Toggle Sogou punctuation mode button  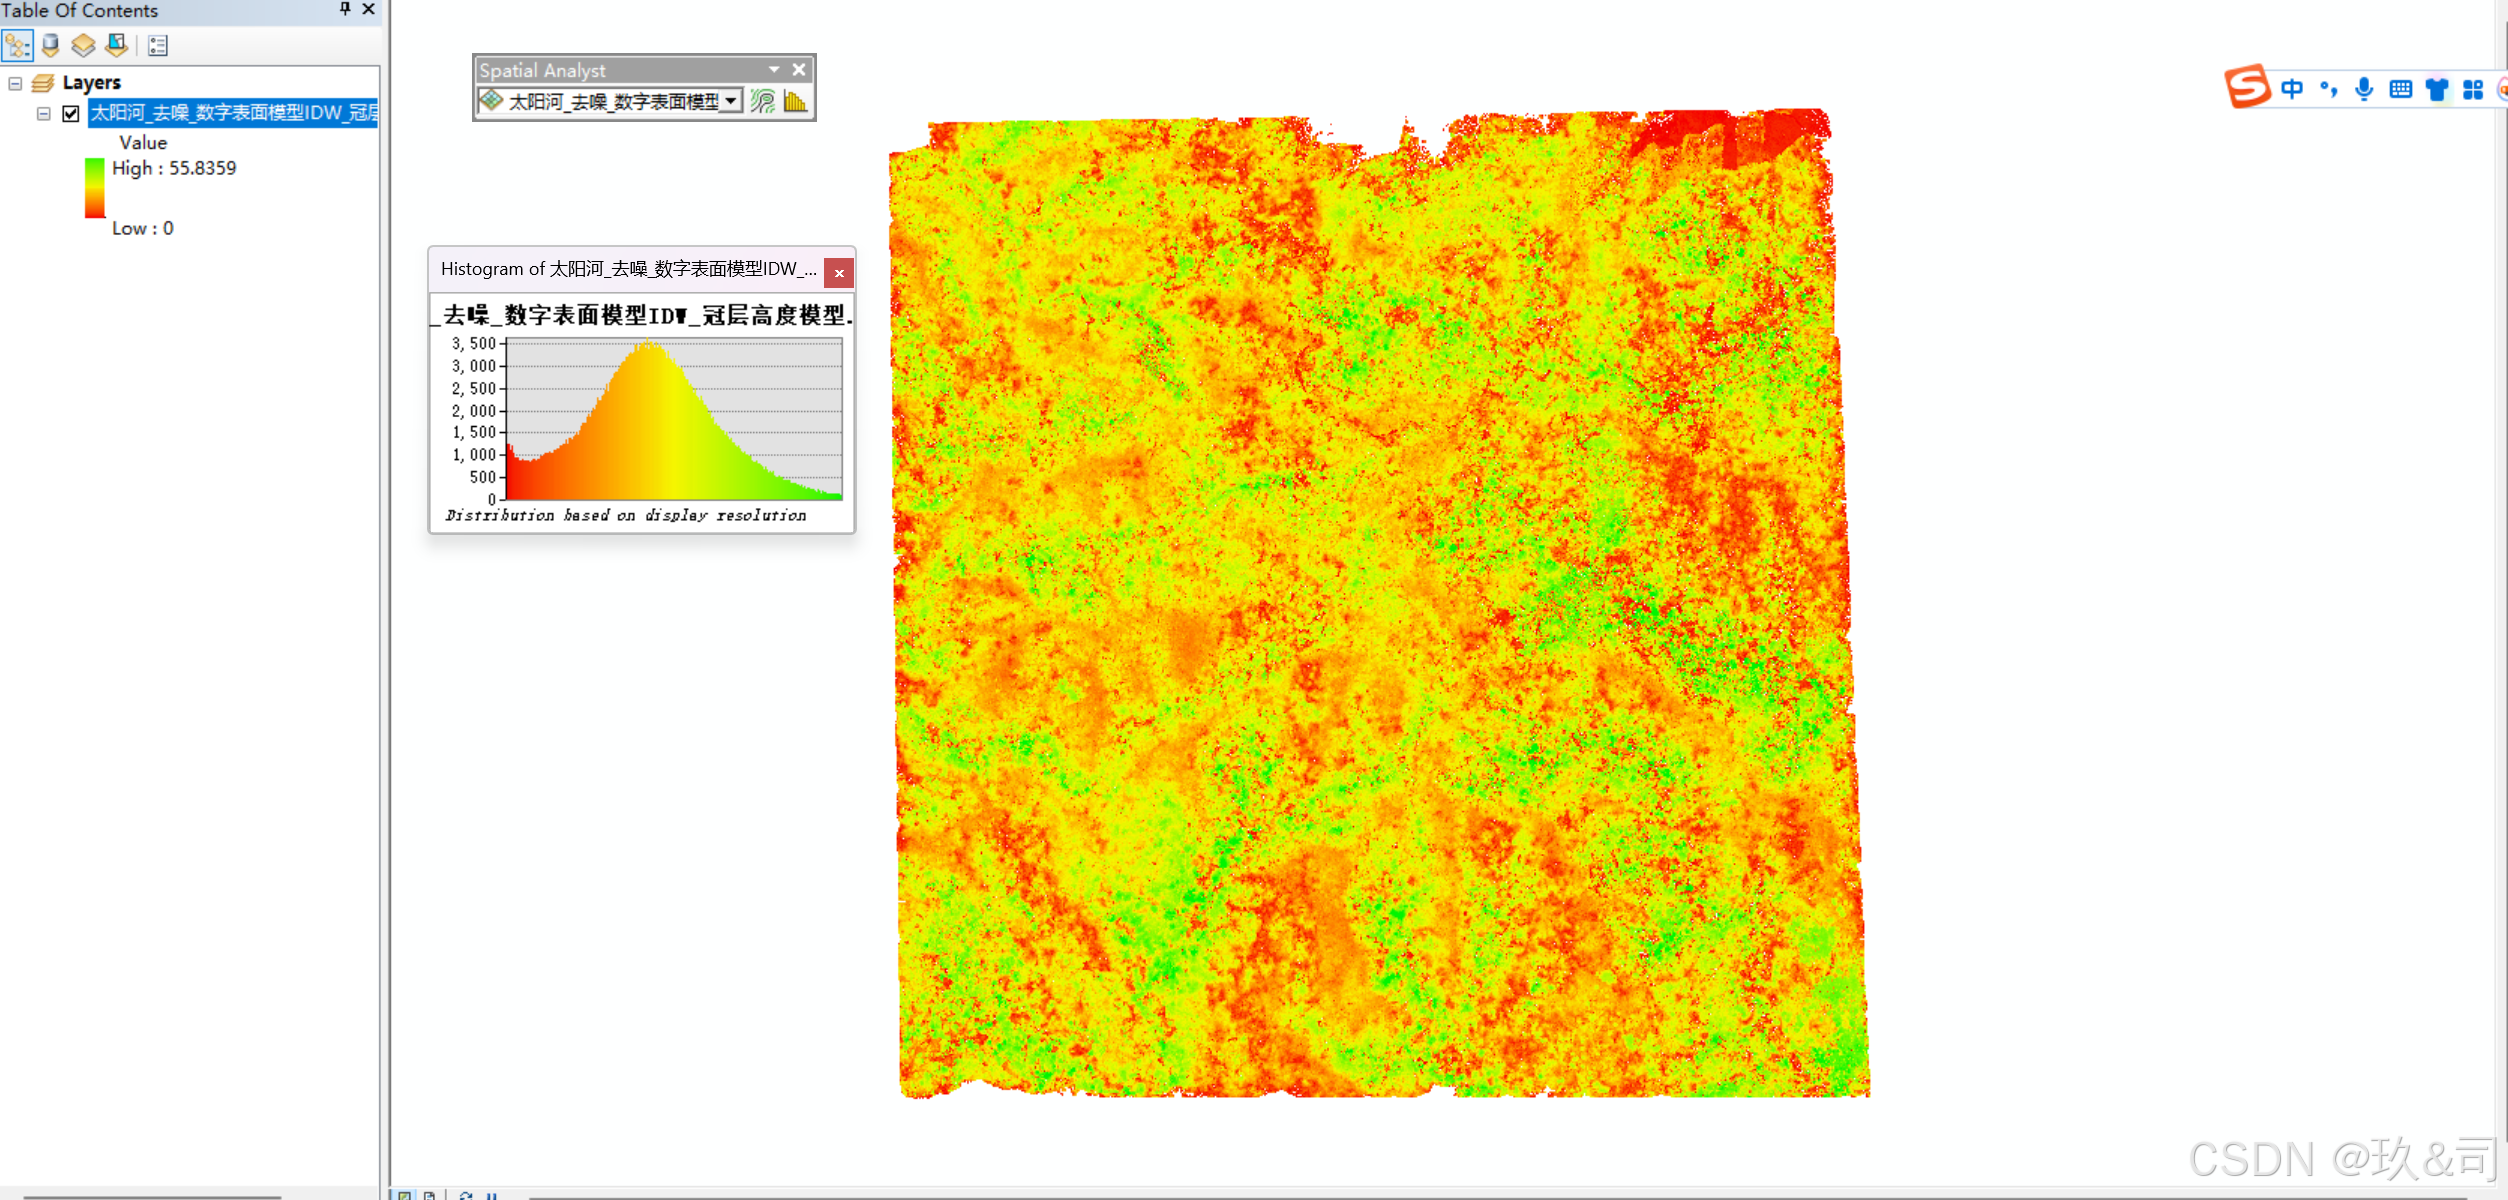click(x=2329, y=89)
